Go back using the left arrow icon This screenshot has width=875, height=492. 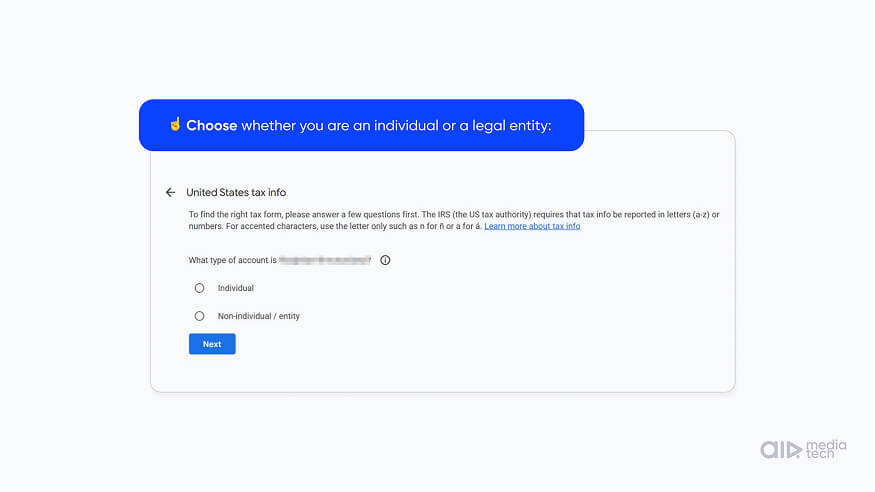click(x=170, y=192)
